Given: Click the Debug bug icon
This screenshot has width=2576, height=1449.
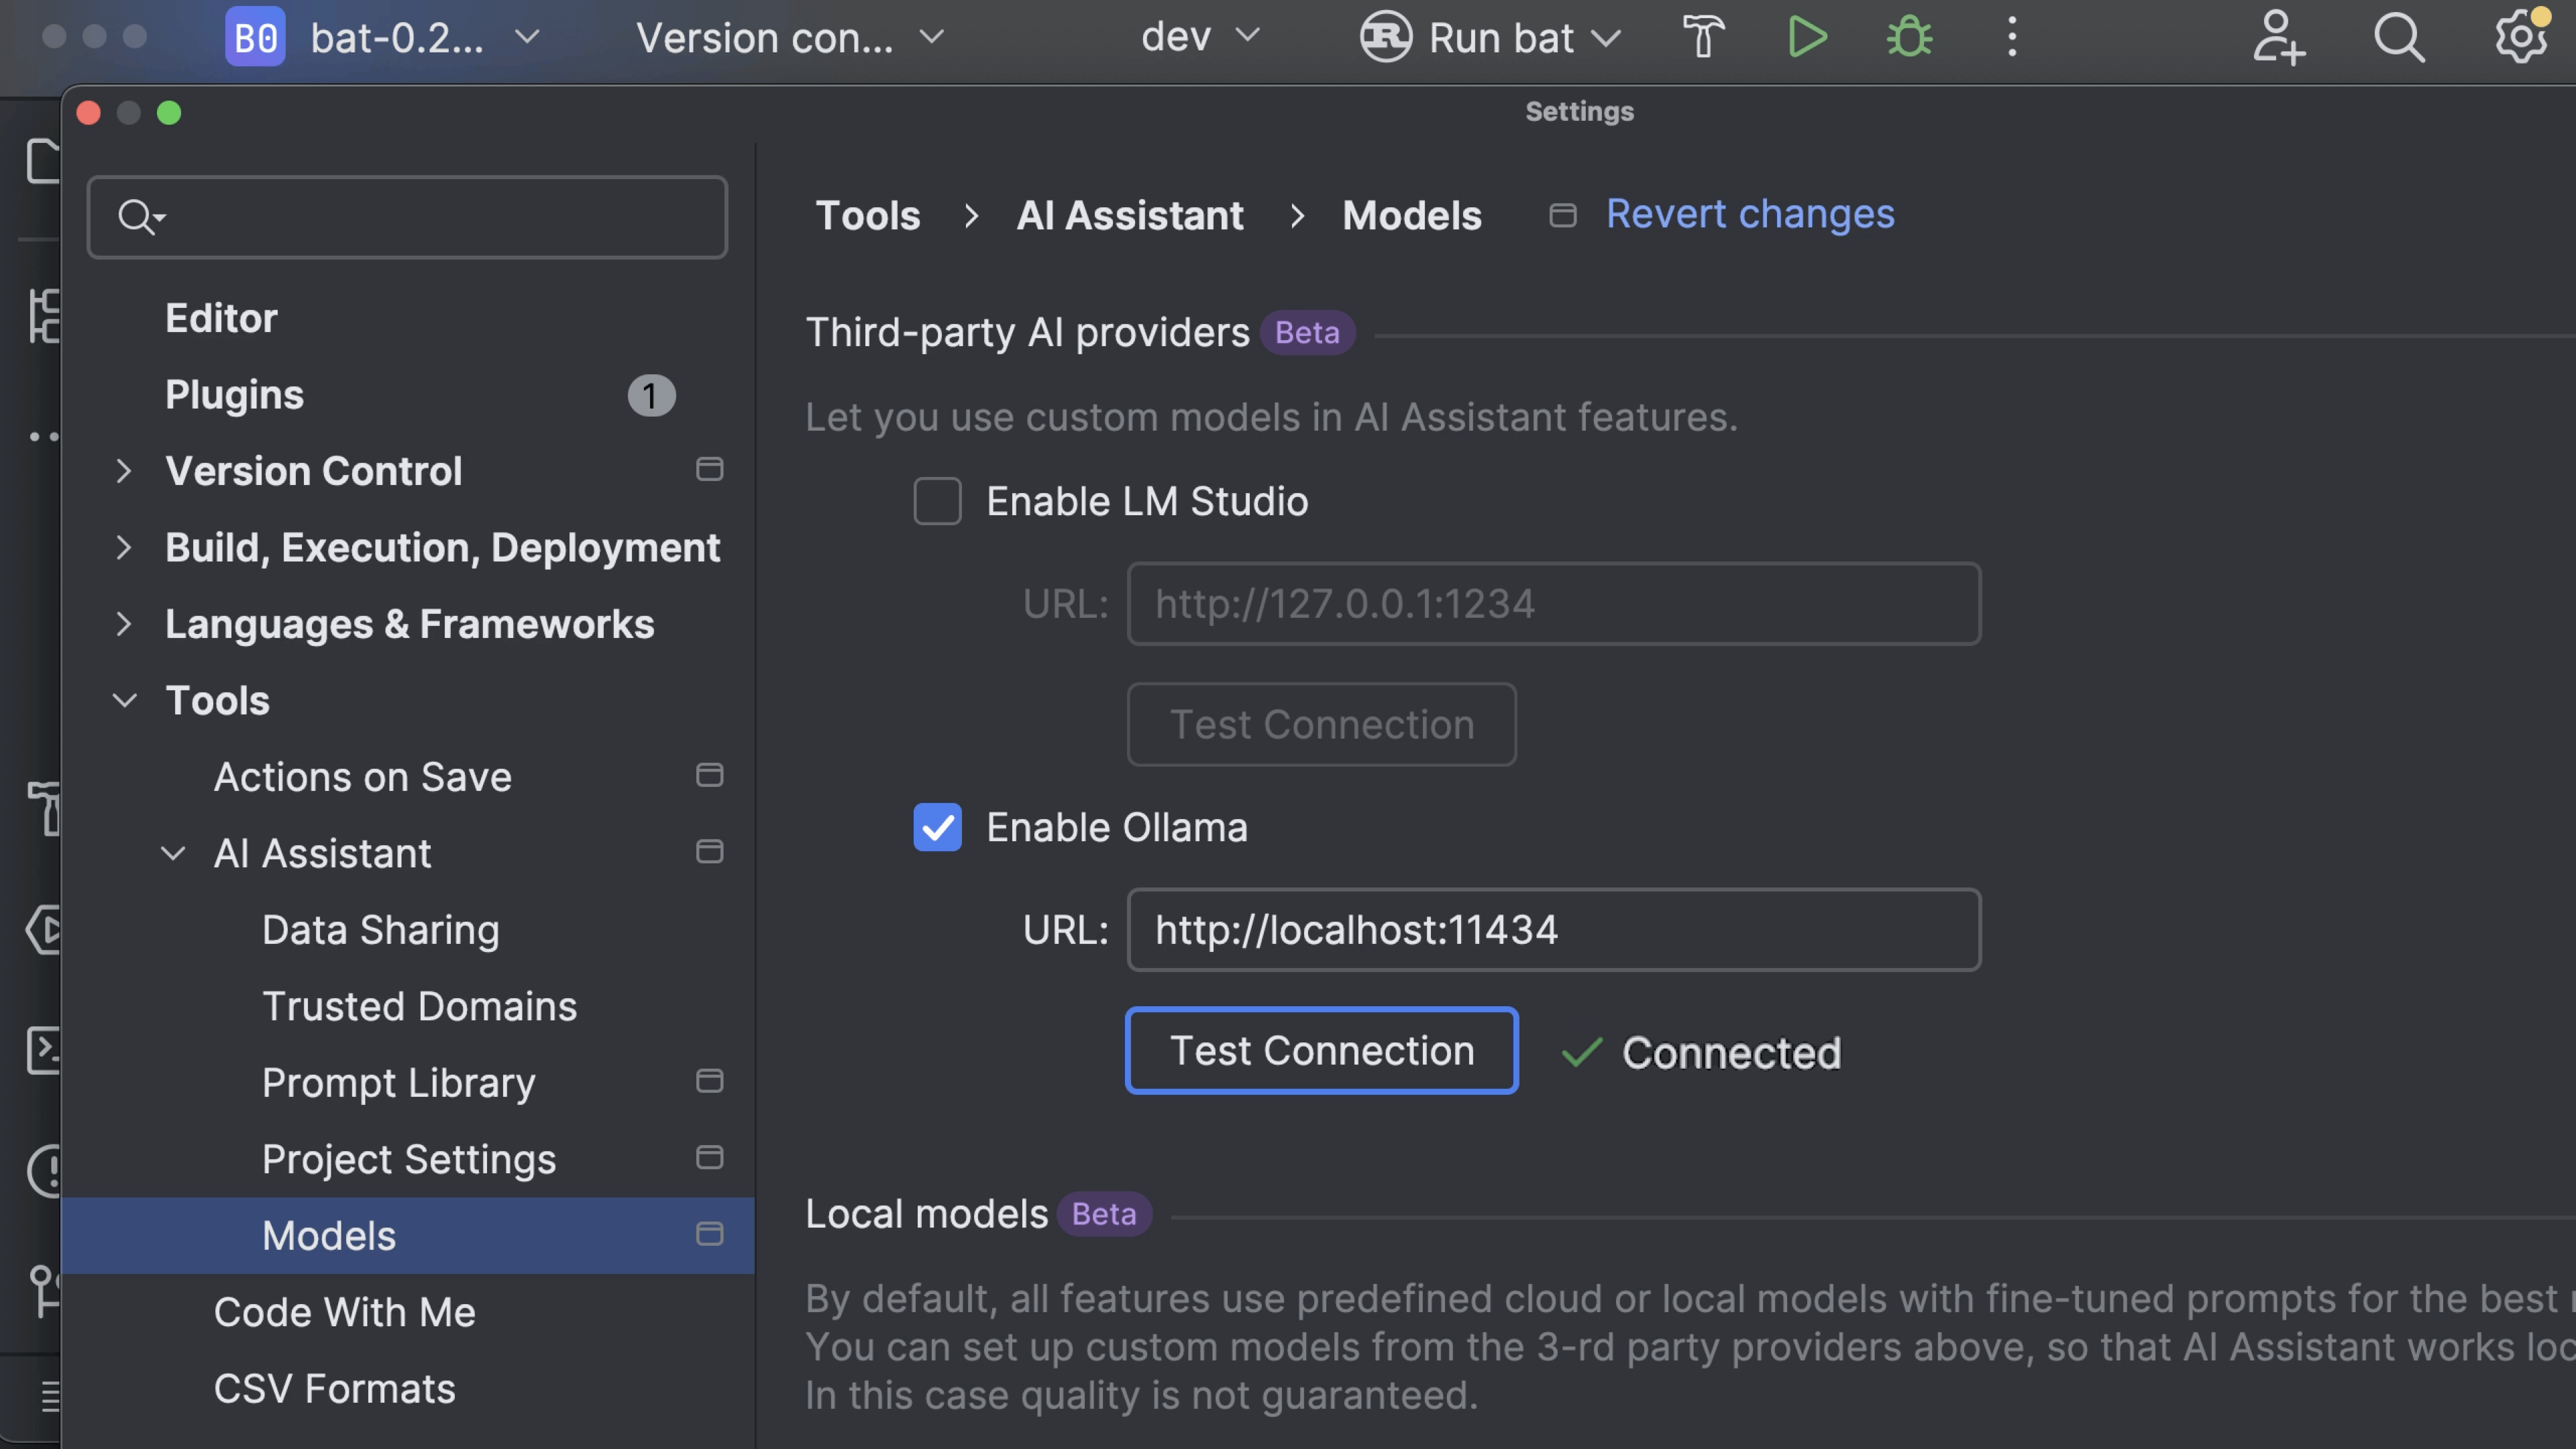Looking at the screenshot, I should [x=1908, y=38].
